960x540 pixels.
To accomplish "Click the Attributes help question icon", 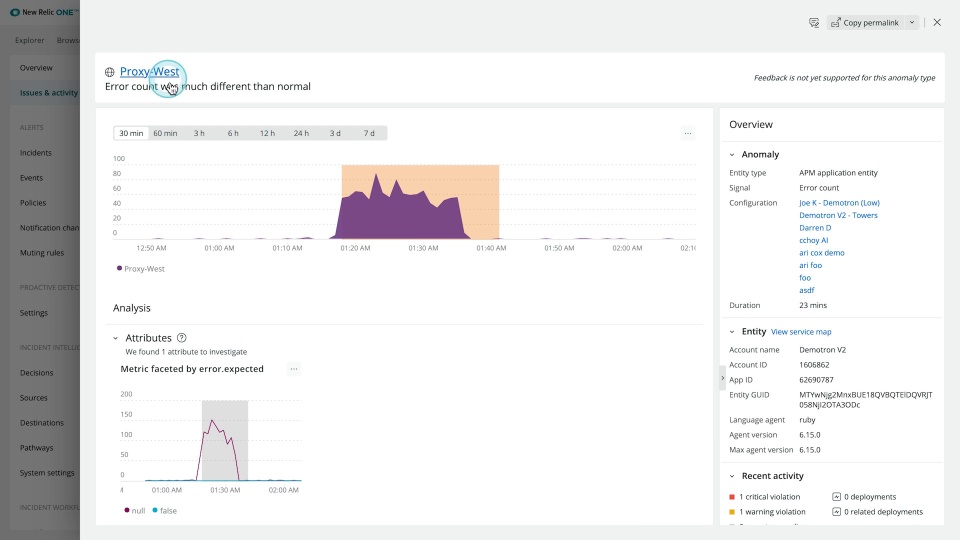I will pyautogui.click(x=182, y=337).
